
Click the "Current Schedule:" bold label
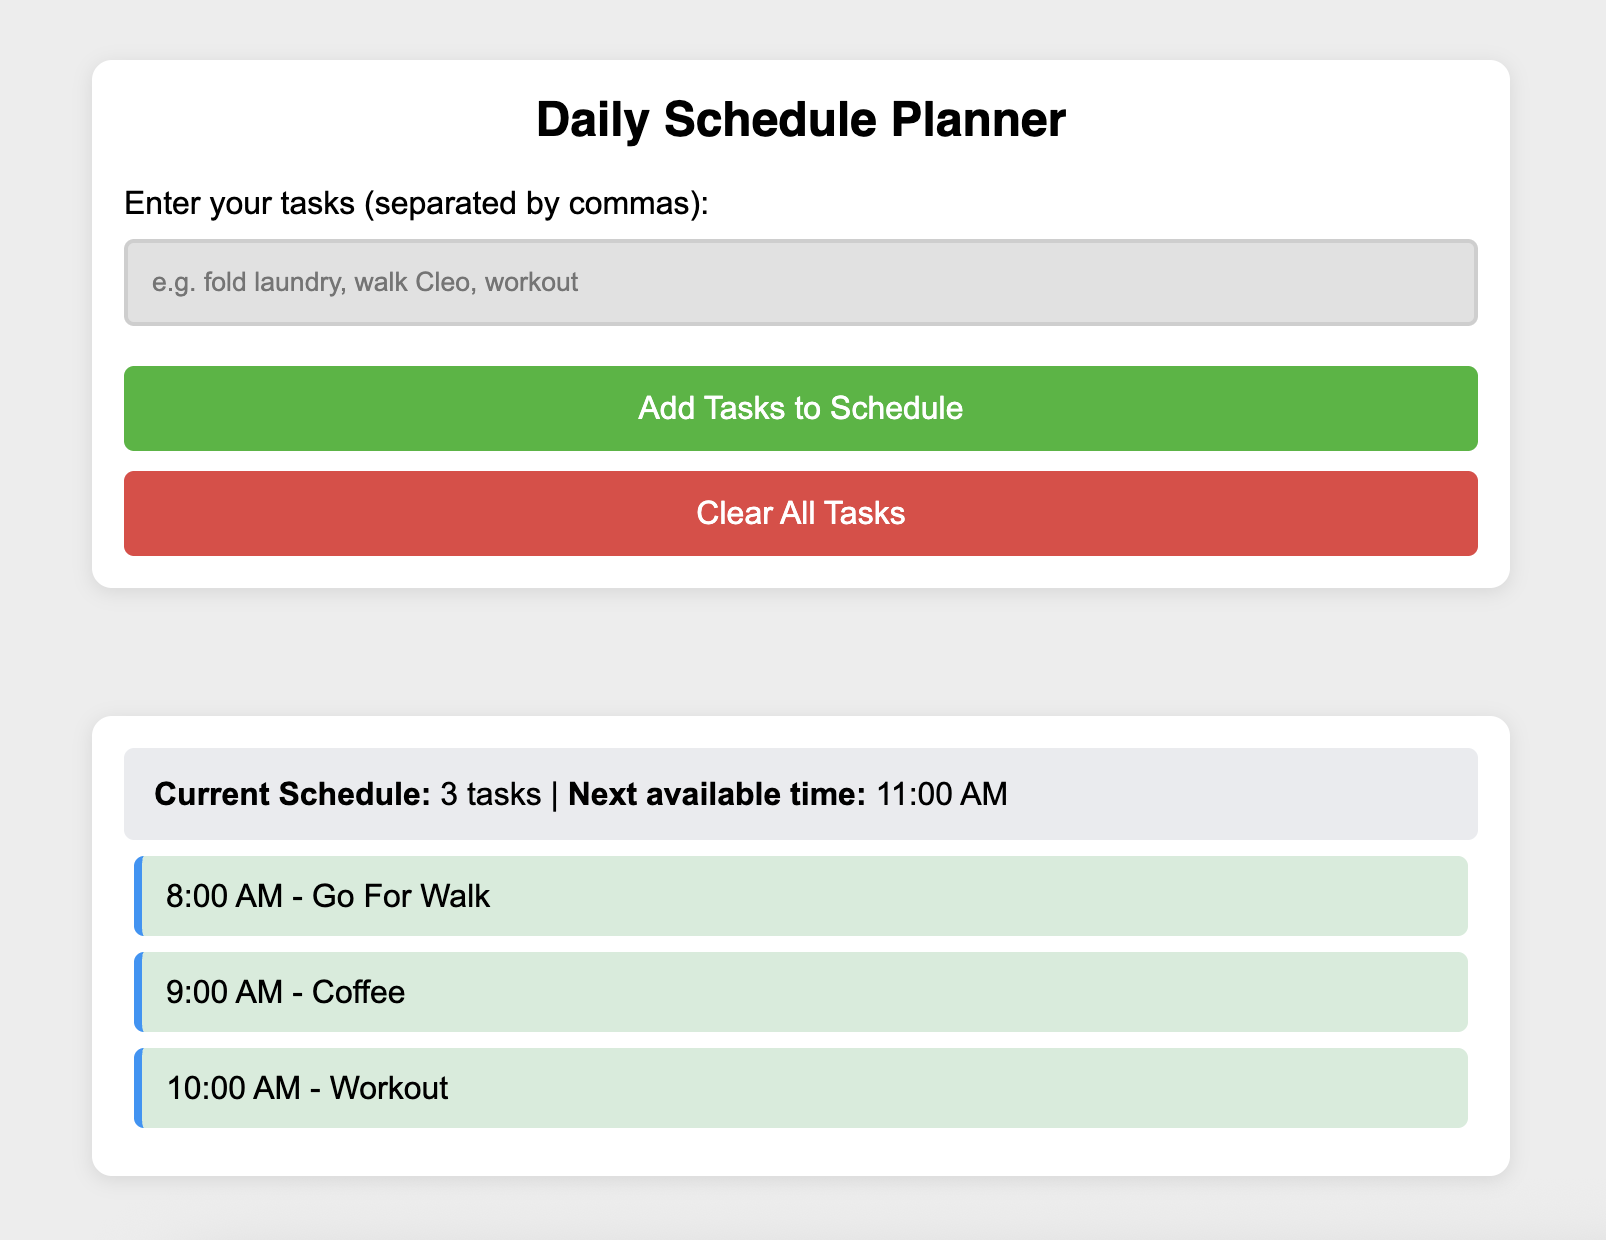pyautogui.click(x=292, y=794)
